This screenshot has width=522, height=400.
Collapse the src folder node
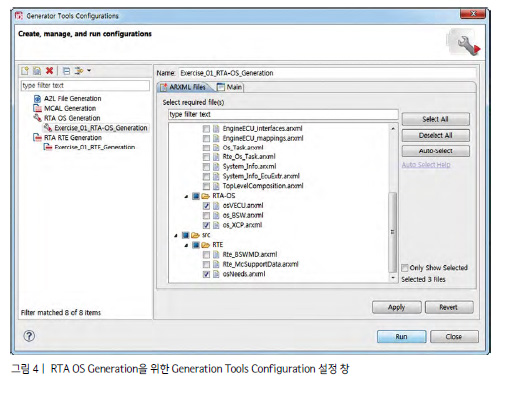(x=176, y=236)
